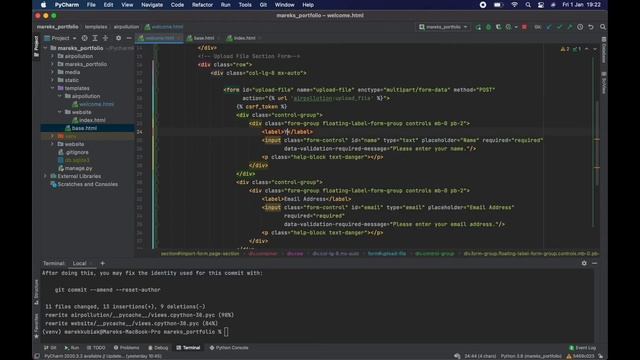Show Git history clock icon
The height and width of the screenshot is (360, 640).
click(x=580, y=27)
